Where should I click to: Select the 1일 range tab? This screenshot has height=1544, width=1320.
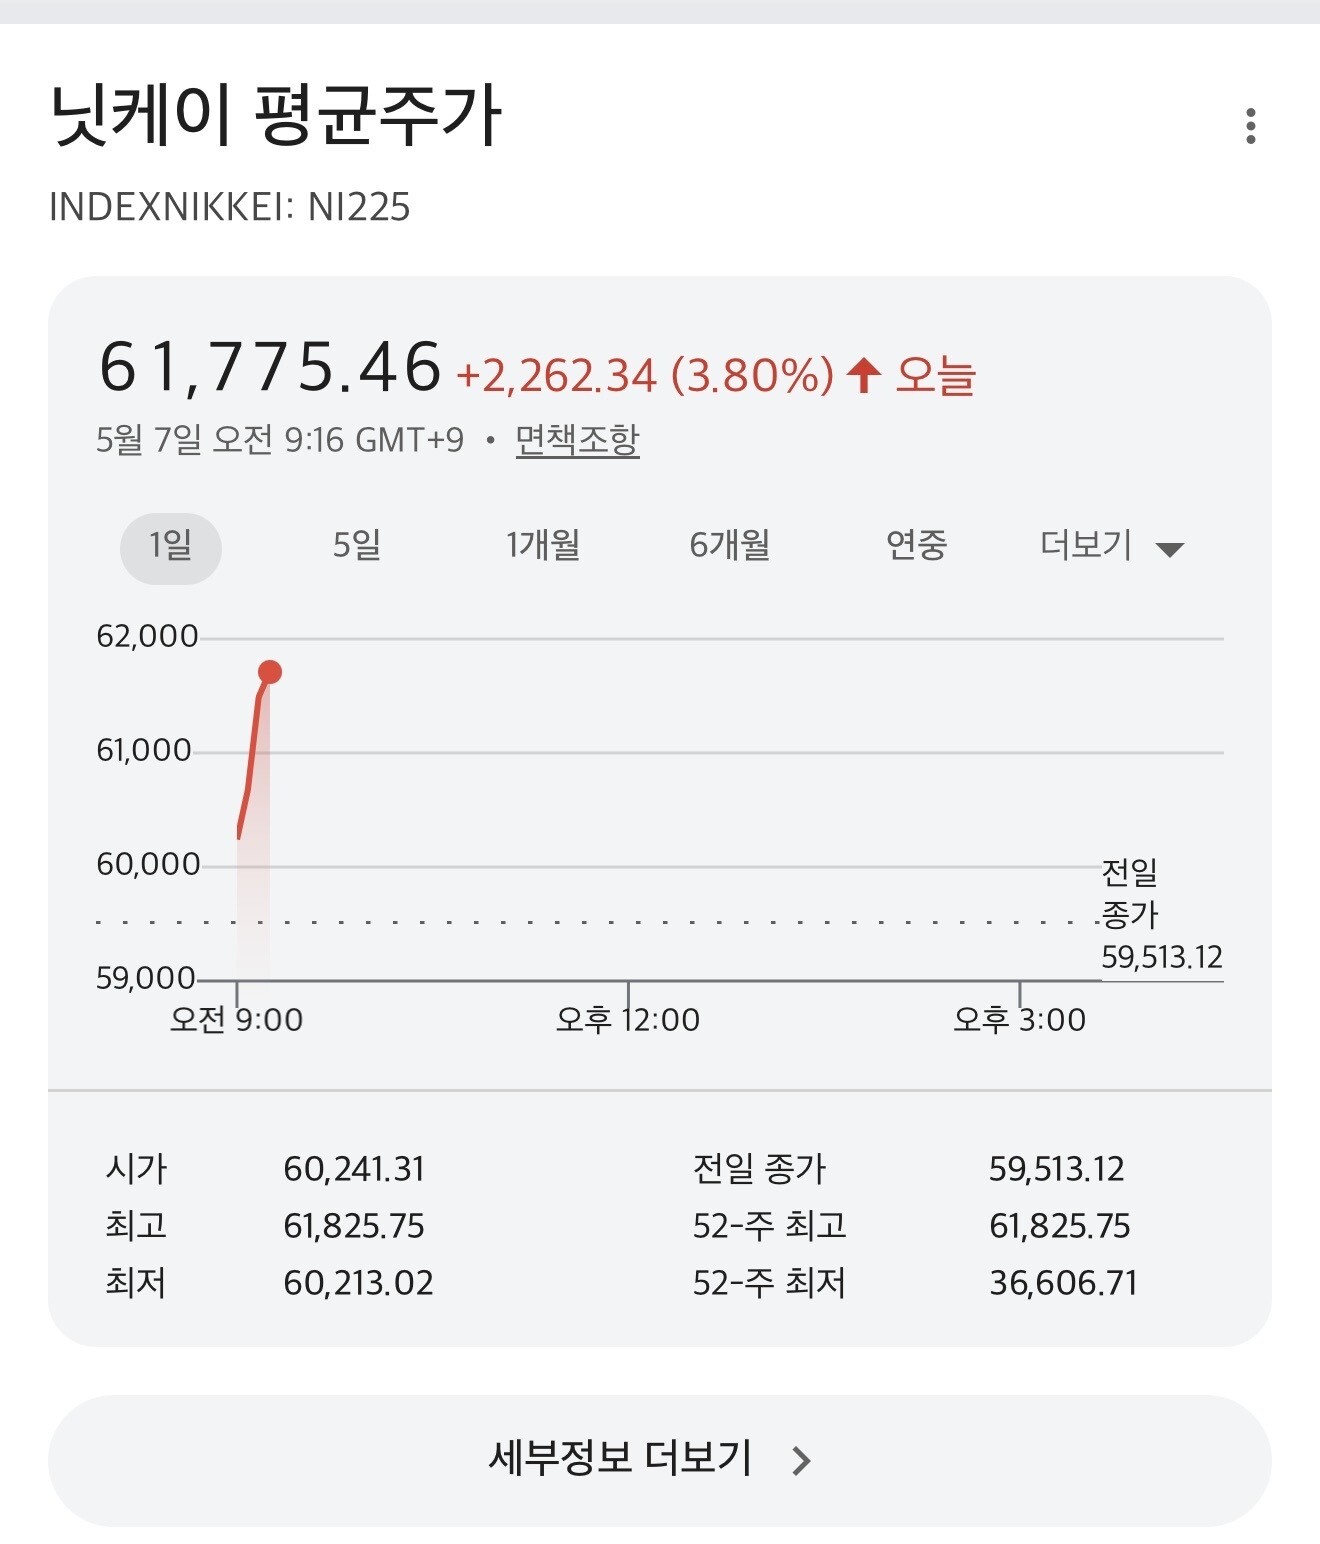(x=171, y=548)
